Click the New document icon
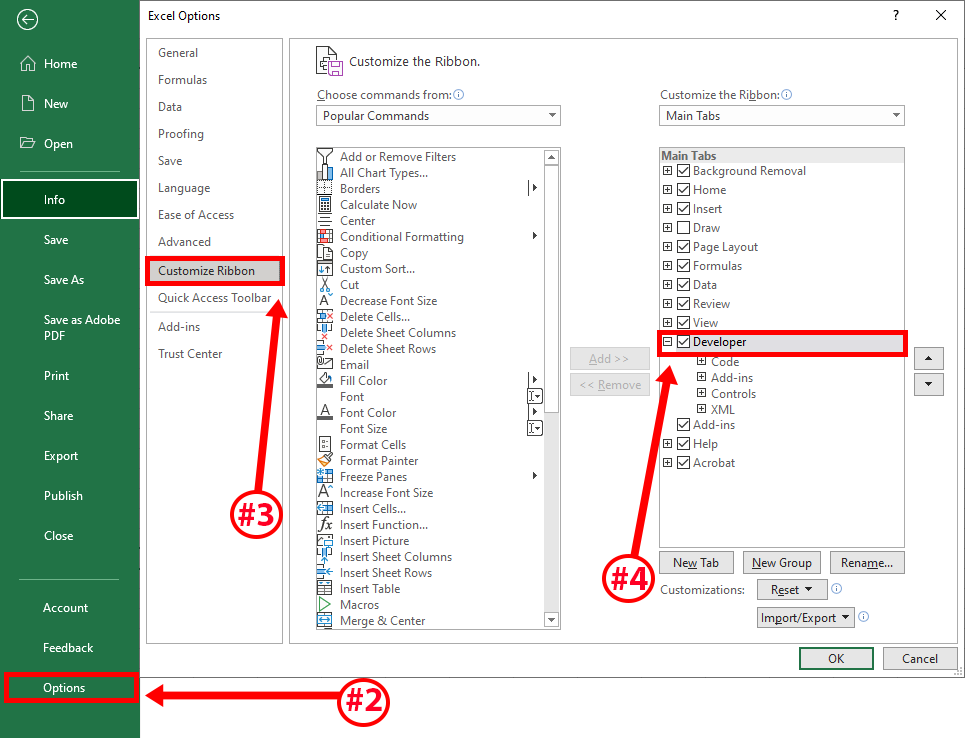This screenshot has height=738, width=965. (28, 103)
